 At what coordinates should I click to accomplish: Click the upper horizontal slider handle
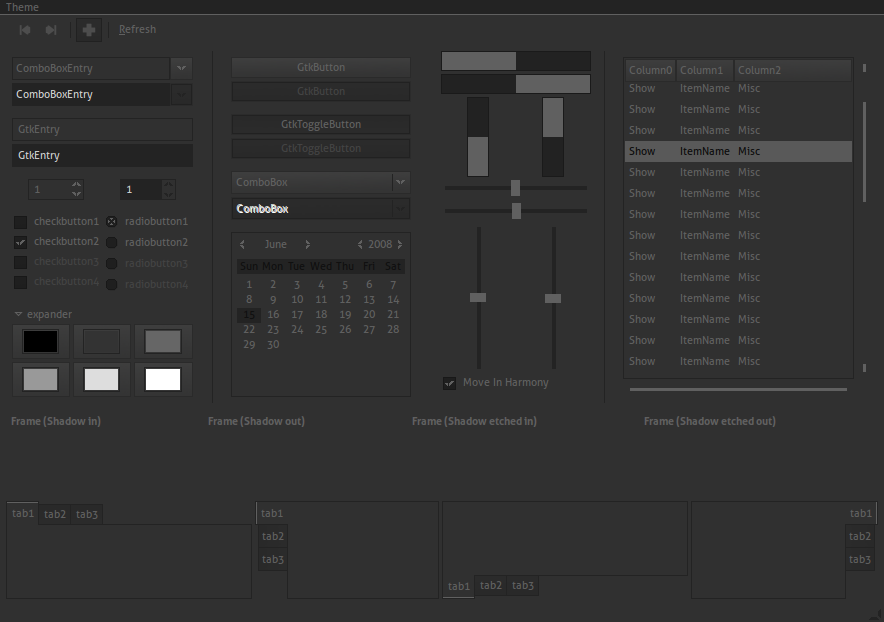point(515,188)
